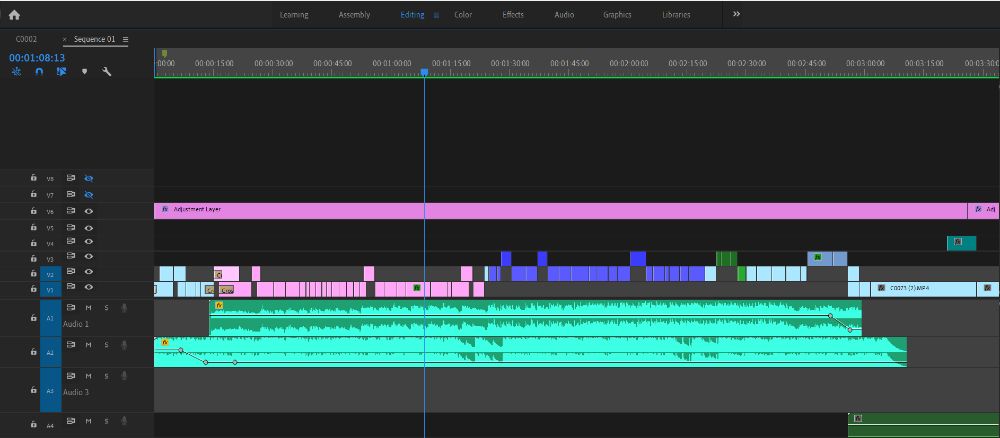Viewport: 1000px width, 438px height.
Task: Hide track V6 with eye icon
Action: pyautogui.click(x=89, y=210)
